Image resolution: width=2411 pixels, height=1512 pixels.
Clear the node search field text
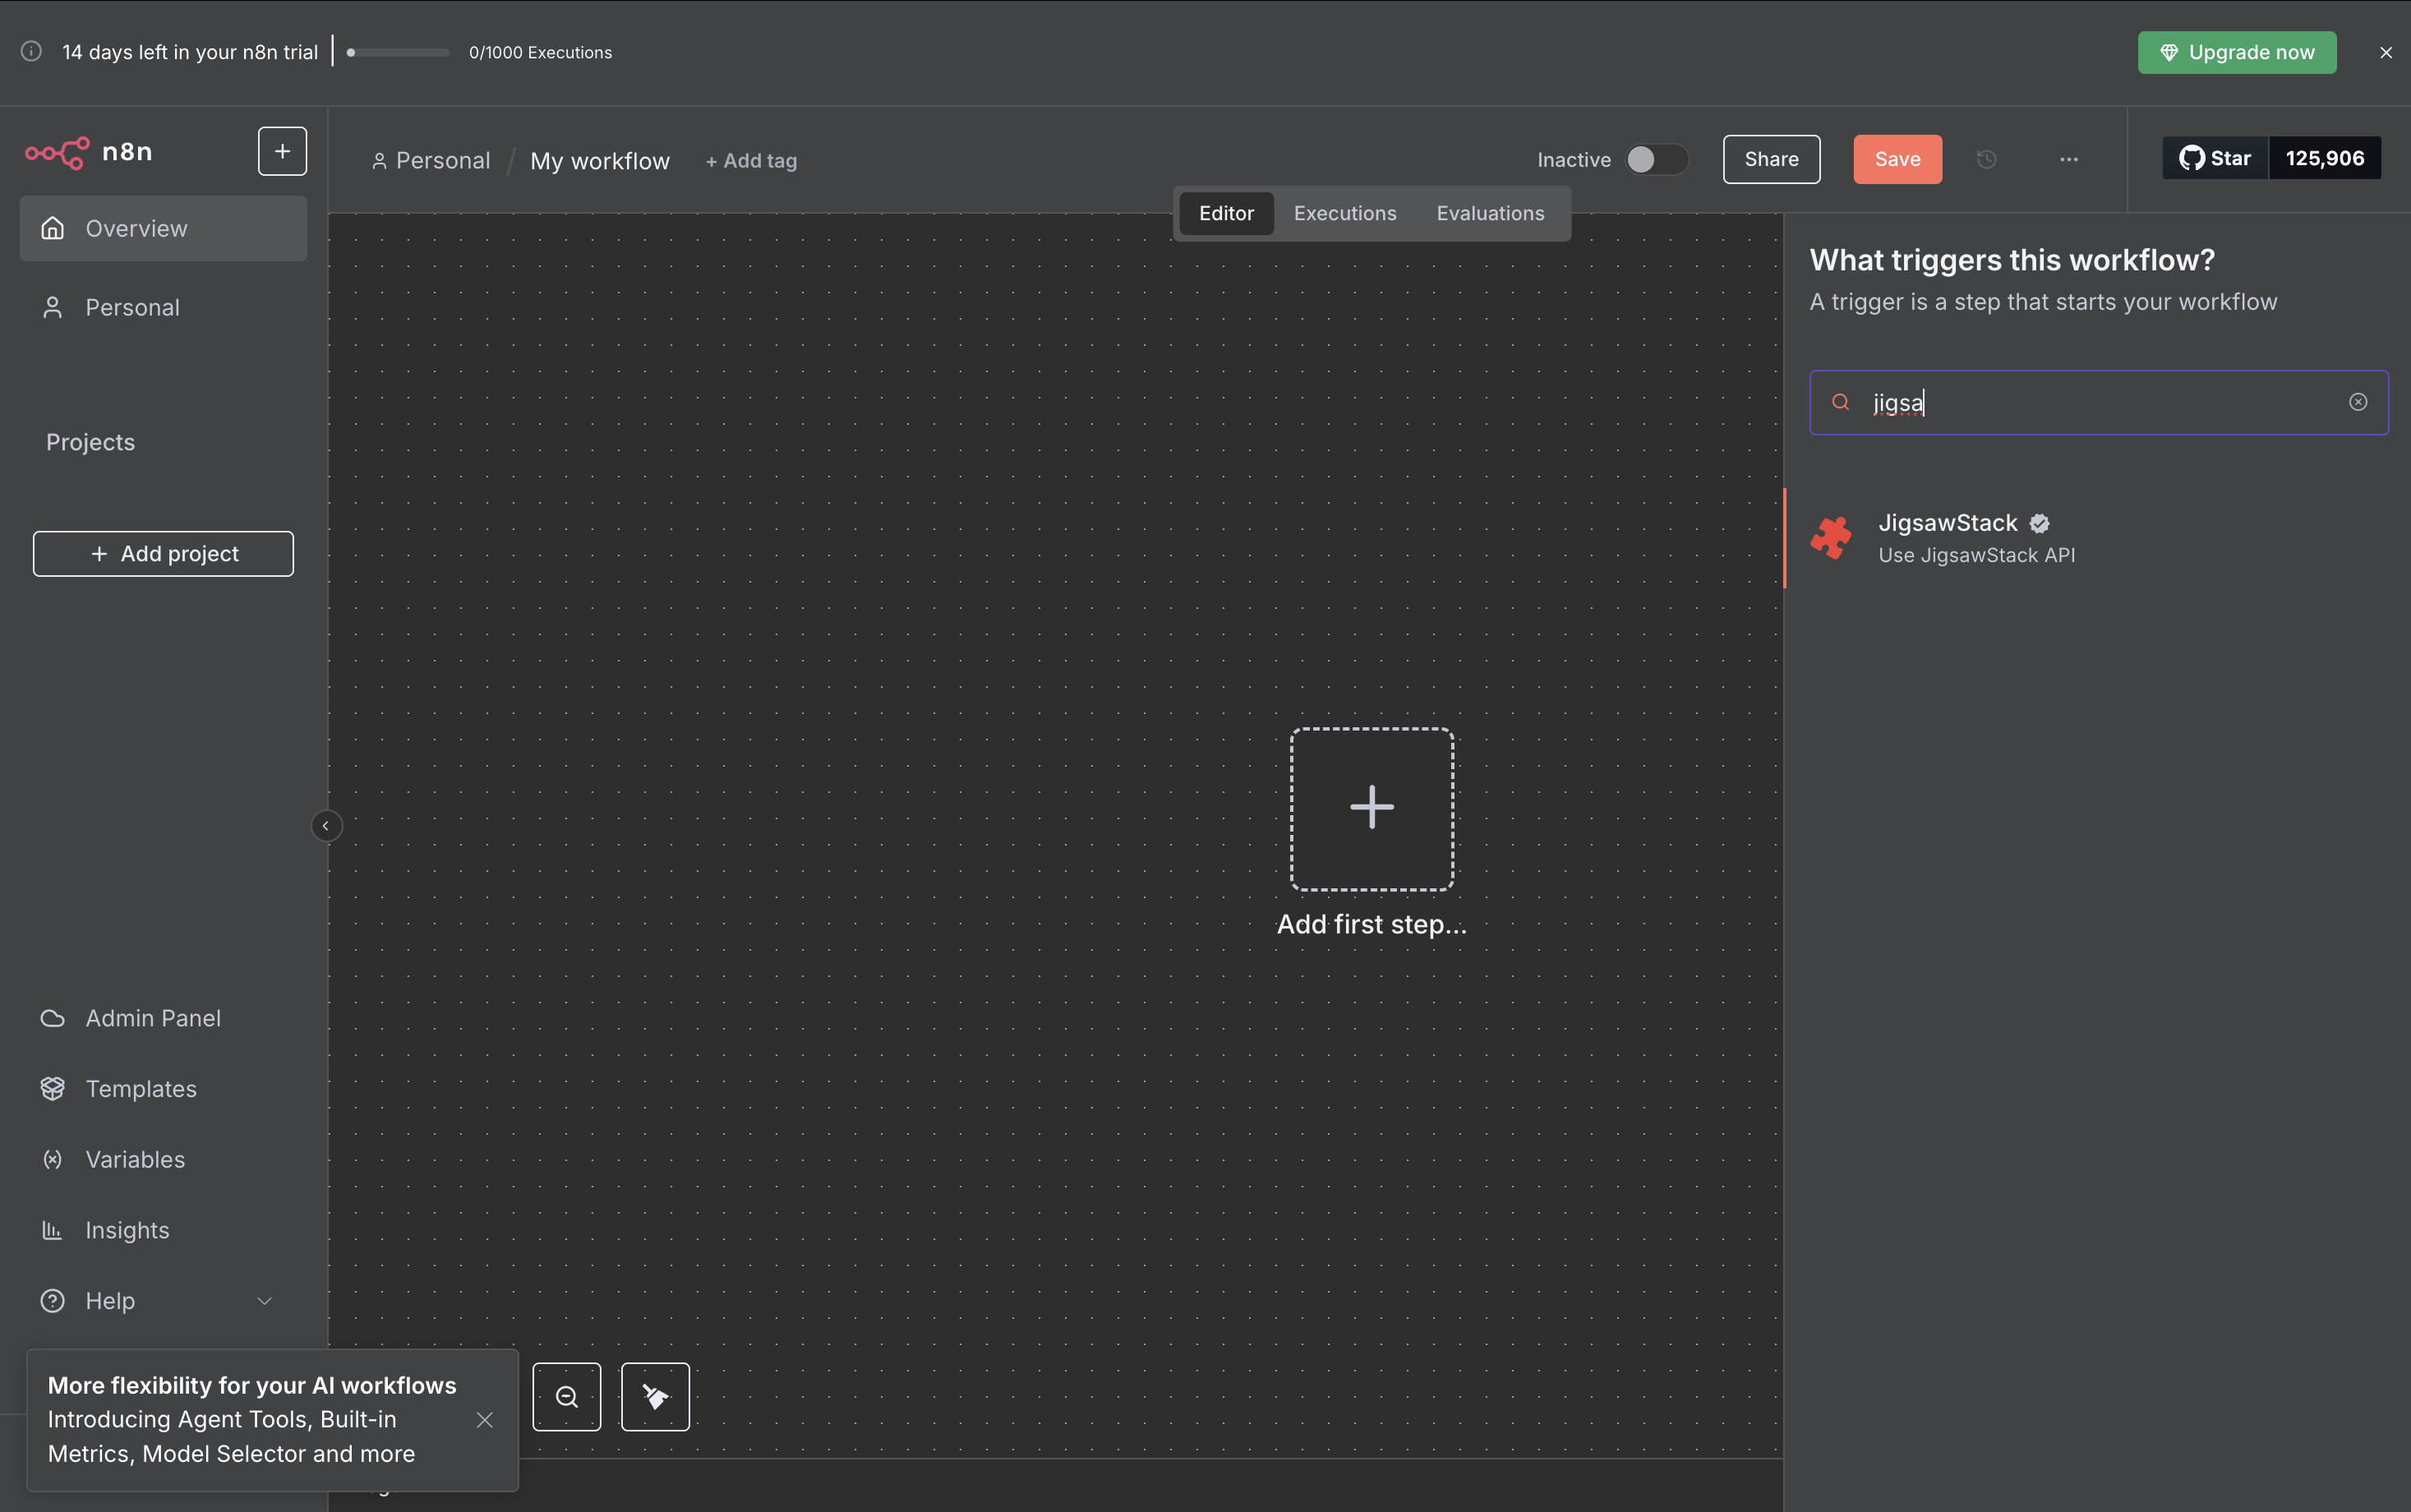(2357, 402)
